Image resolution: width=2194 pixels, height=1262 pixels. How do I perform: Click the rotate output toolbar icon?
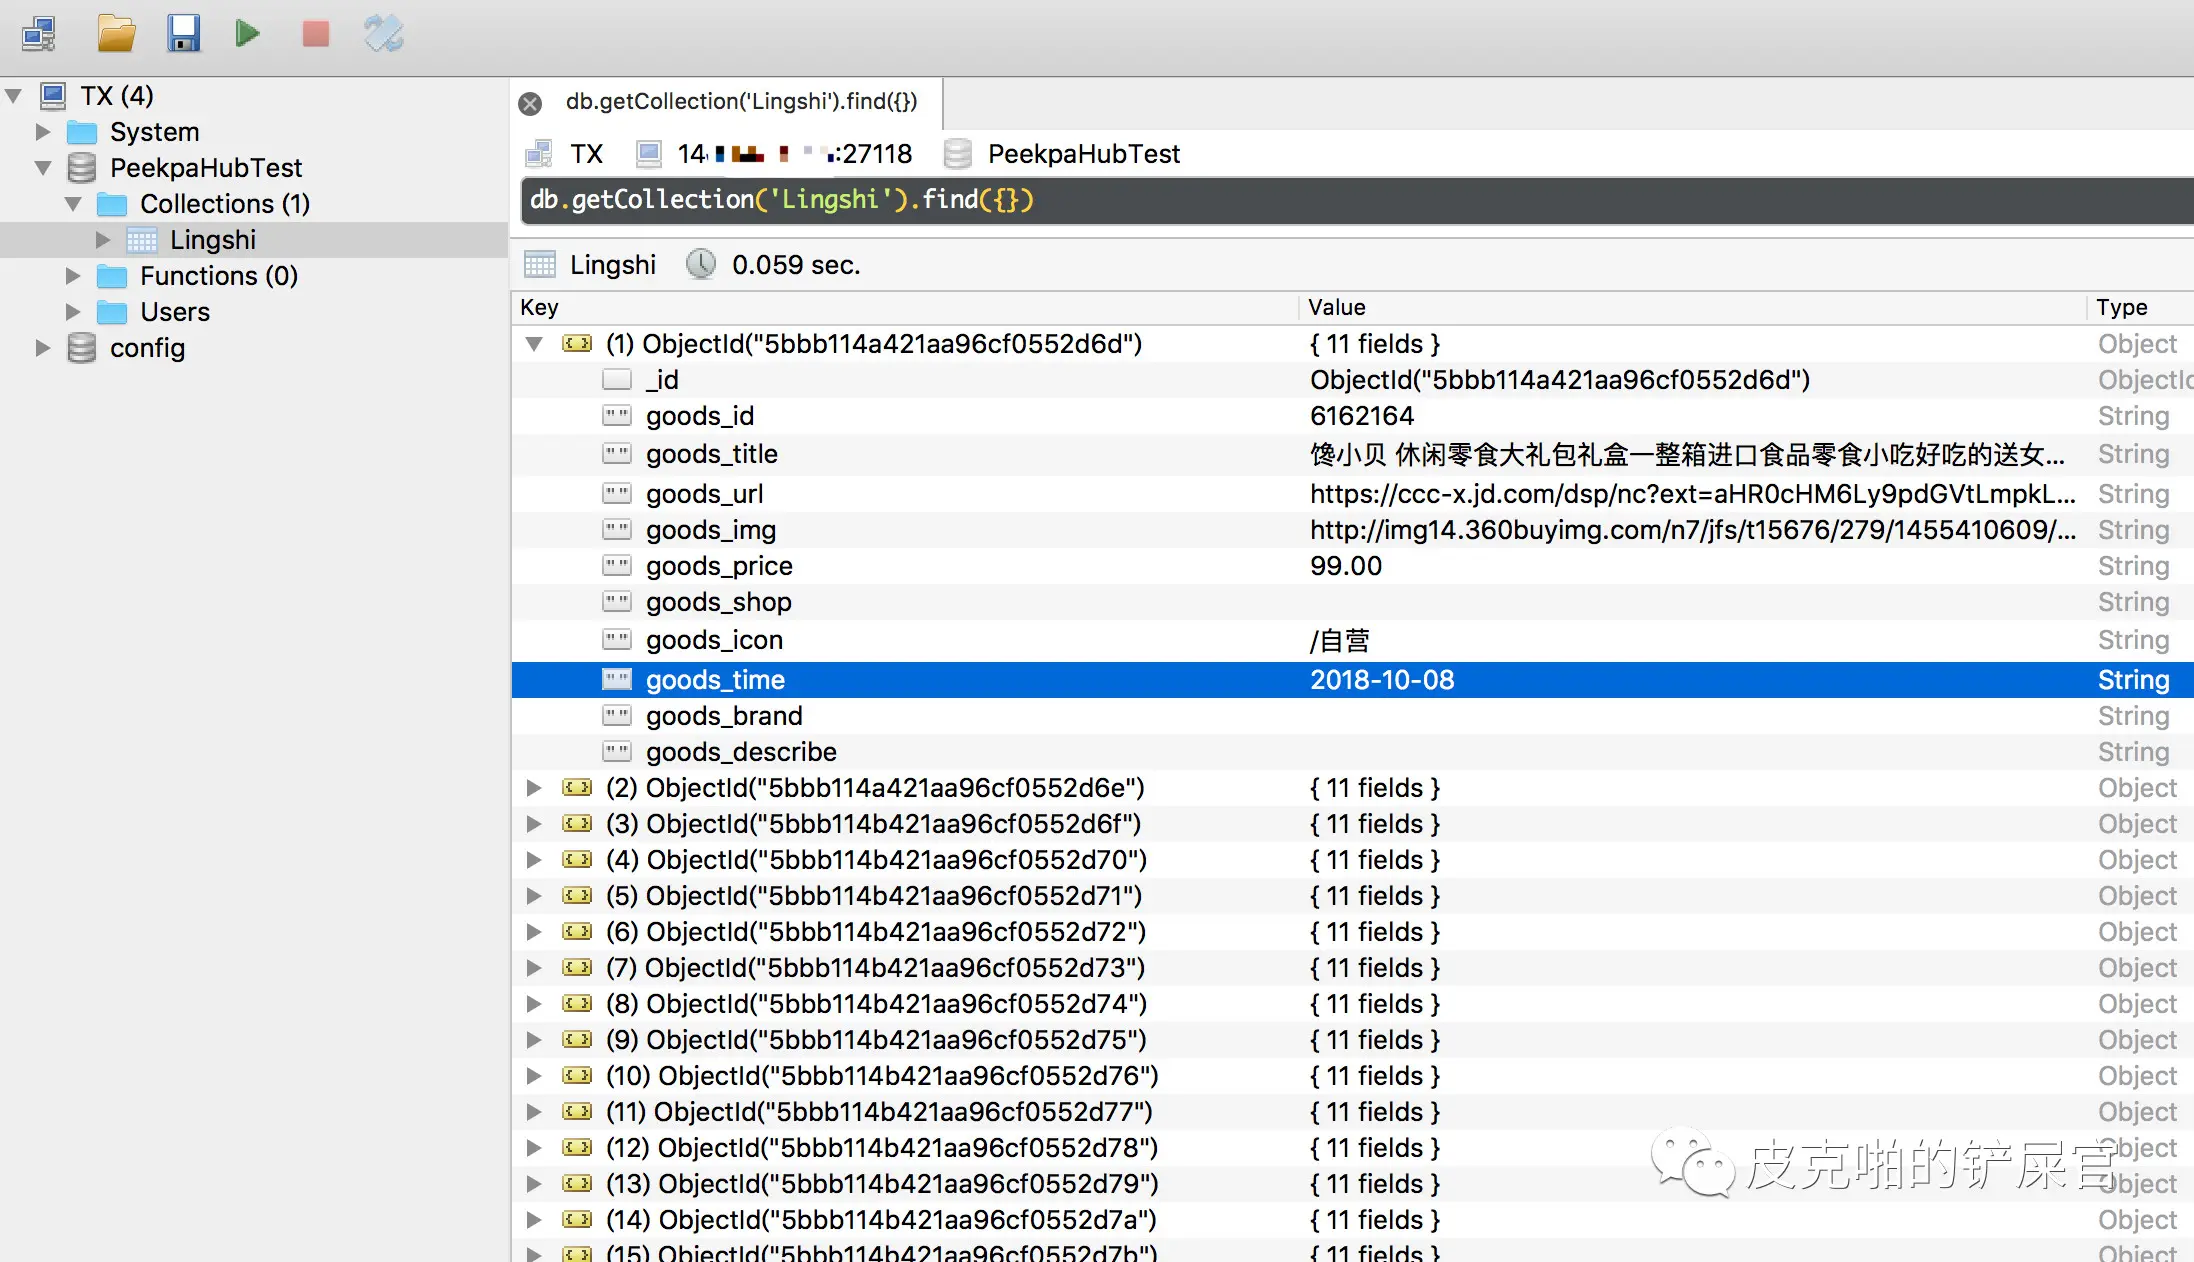(x=383, y=34)
